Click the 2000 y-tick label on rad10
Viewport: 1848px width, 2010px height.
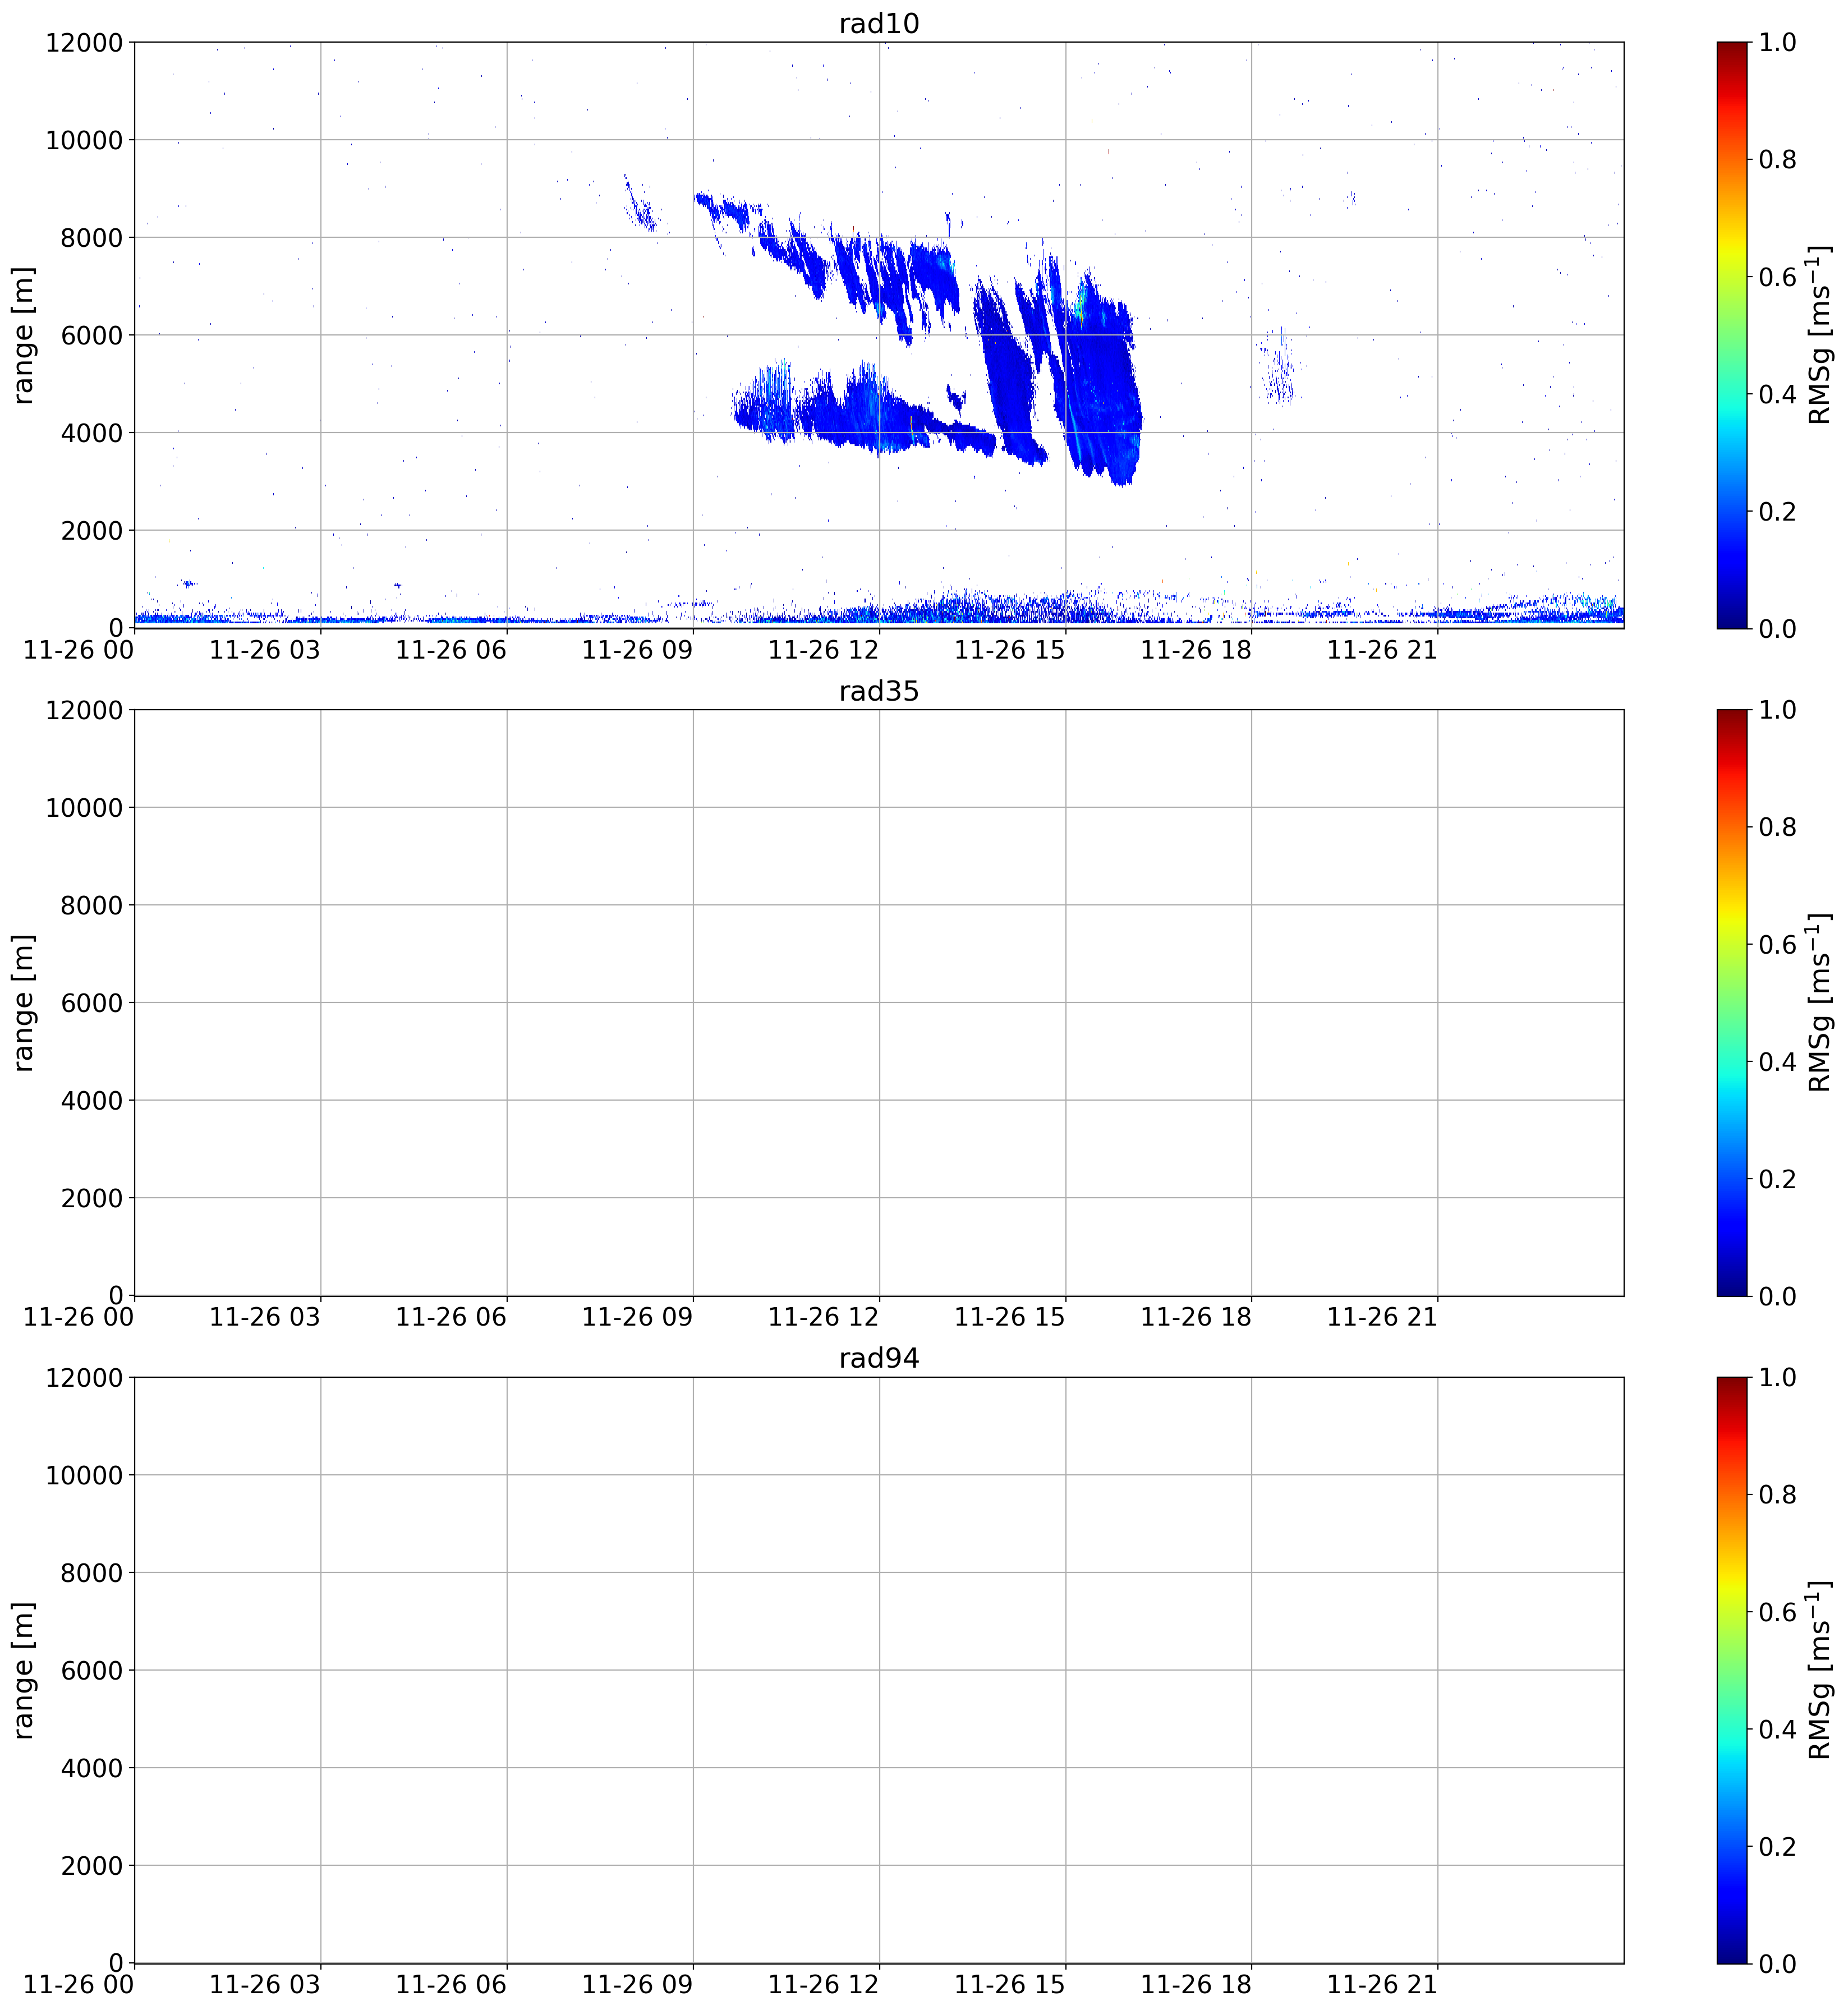pyautogui.click(x=91, y=530)
